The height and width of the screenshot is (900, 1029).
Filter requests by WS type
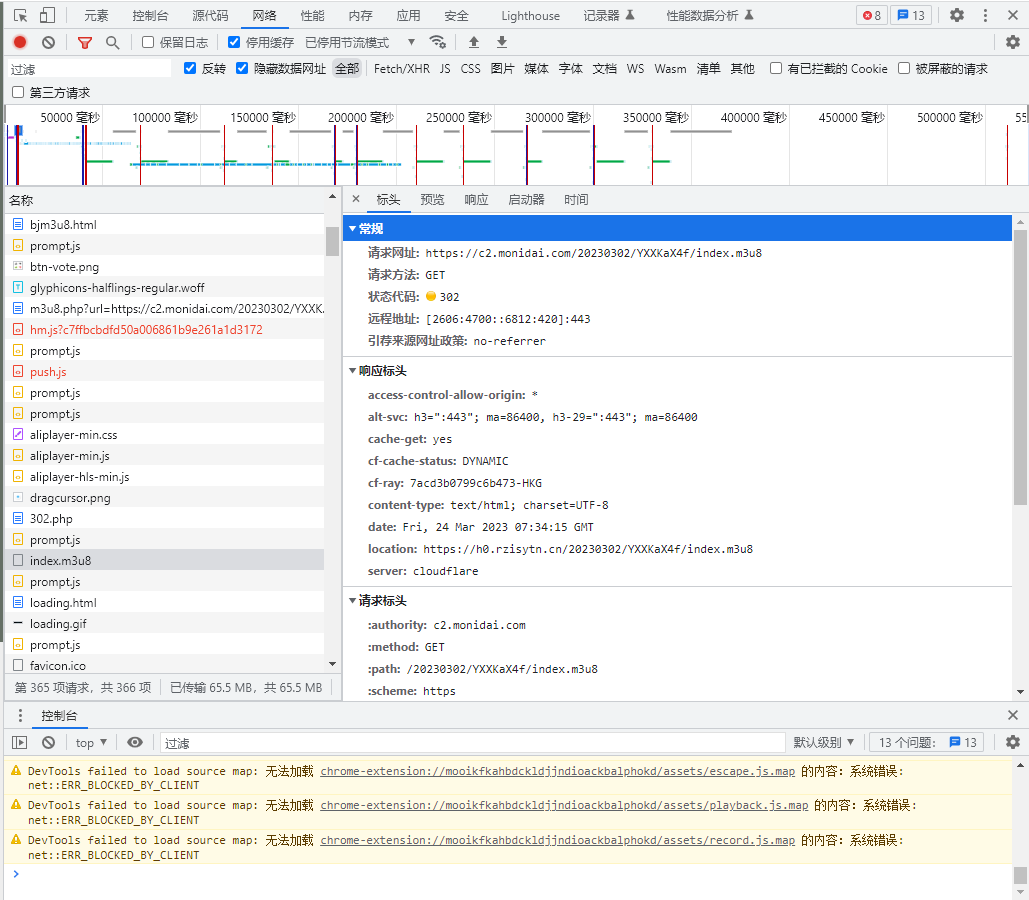(x=635, y=68)
